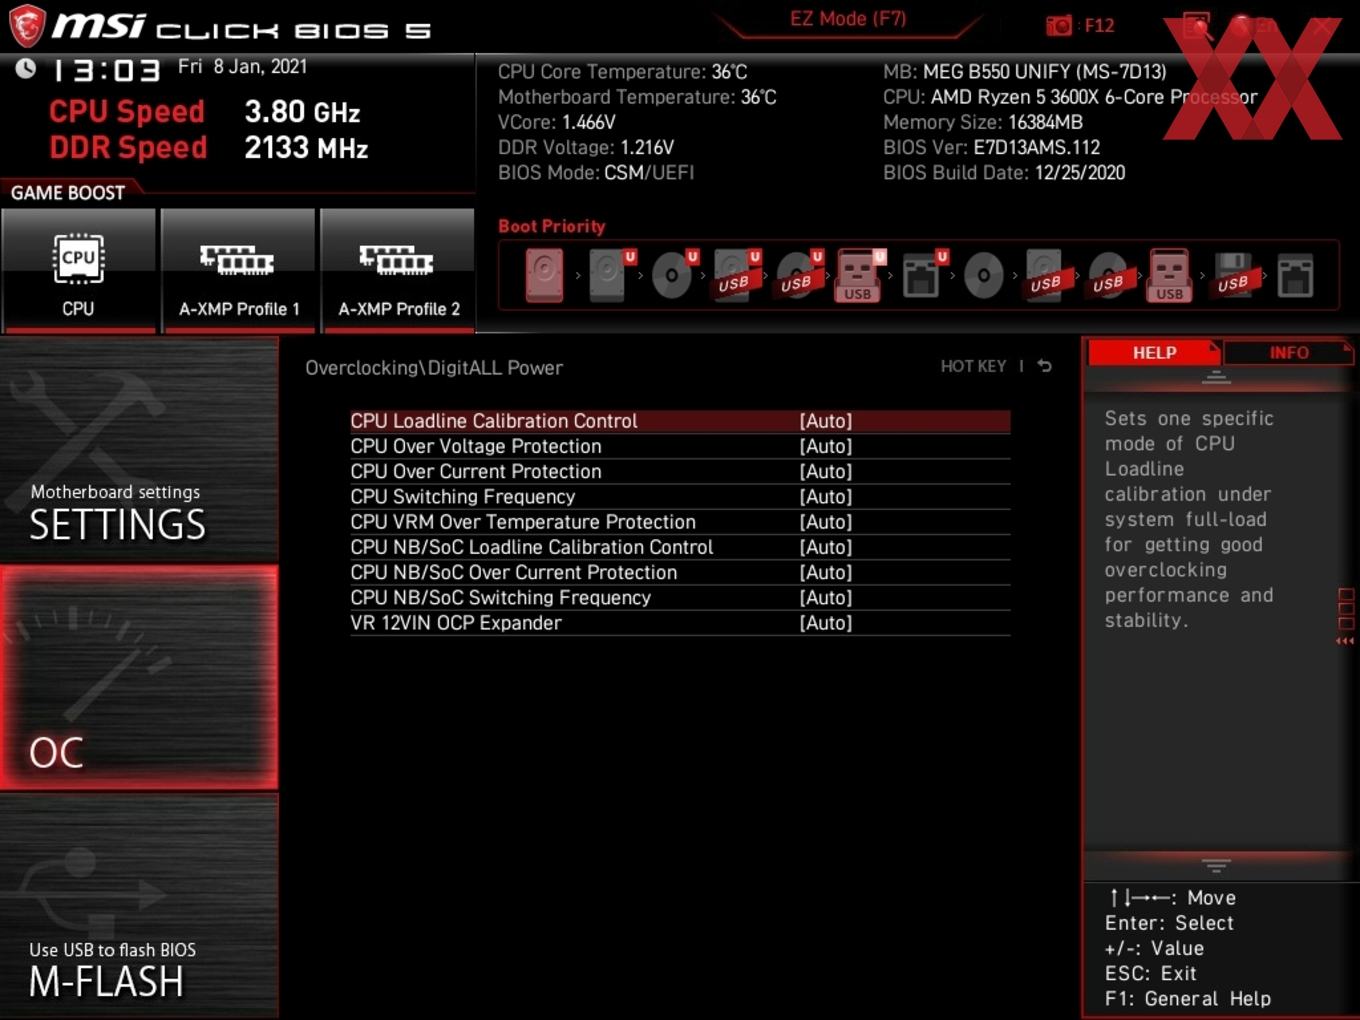Click the MB: MEG B550 UNIFY text
The width and height of the screenshot is (1360, 1020).
coord(1025,72)
